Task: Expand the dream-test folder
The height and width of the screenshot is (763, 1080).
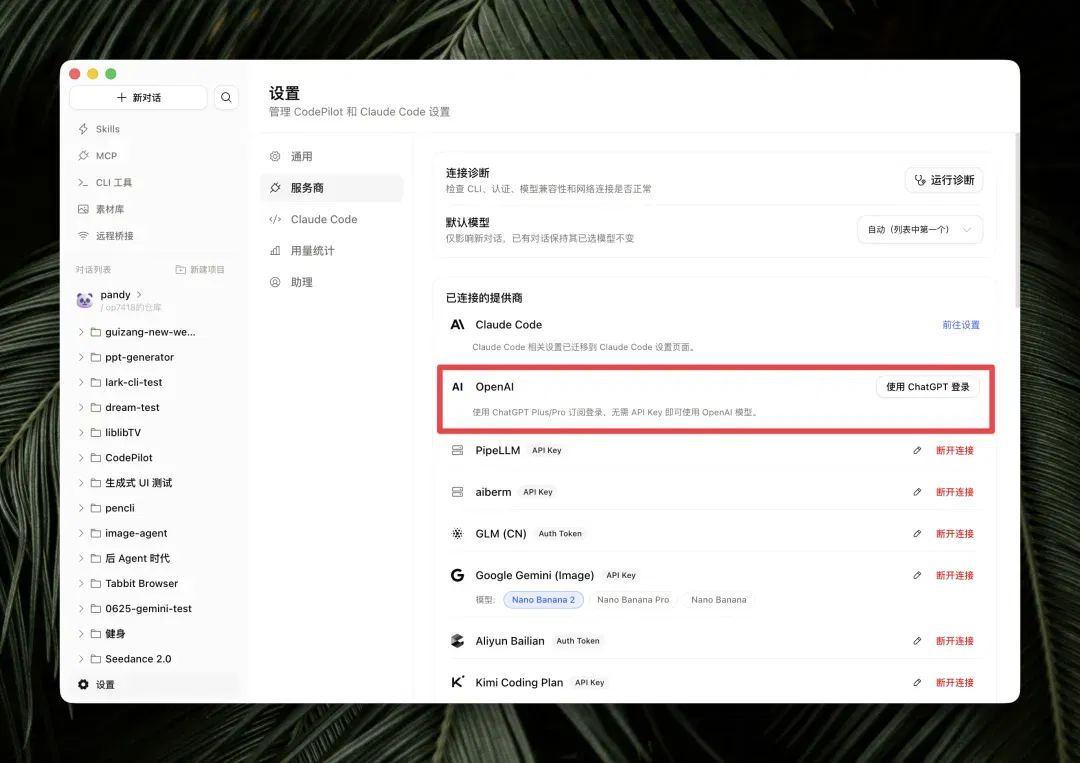Action: pos(81,407)
